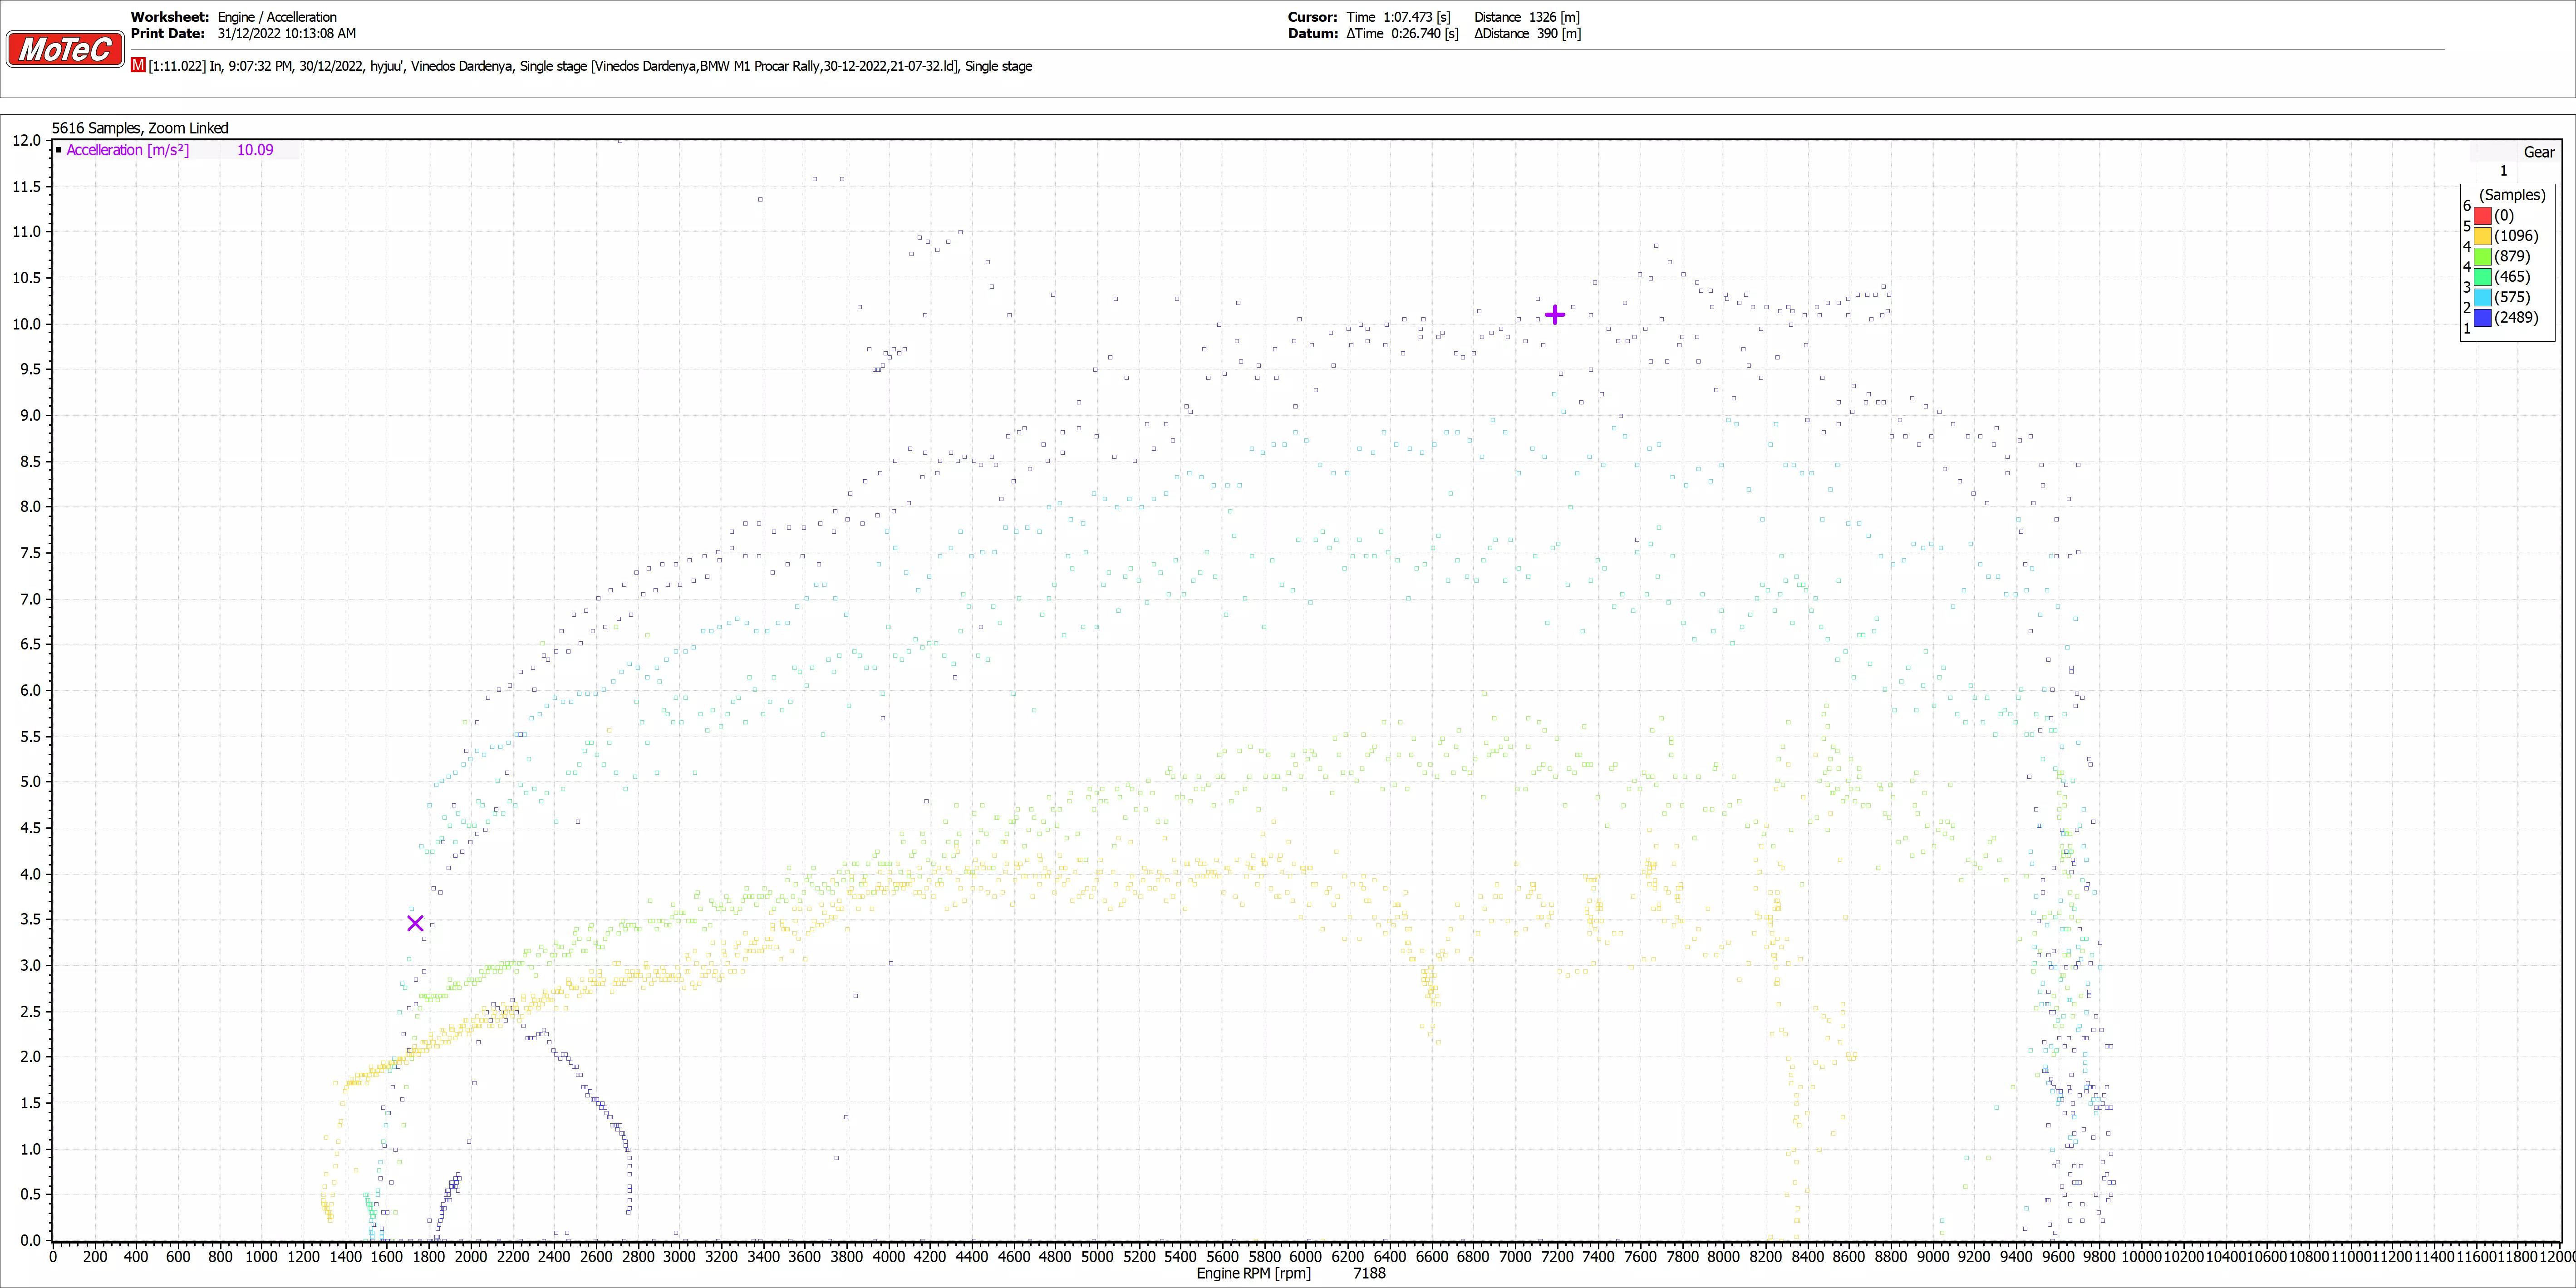Click the Worksheet Engine / Accelleration title
2576x1288 pixels.
coord(277,17)
